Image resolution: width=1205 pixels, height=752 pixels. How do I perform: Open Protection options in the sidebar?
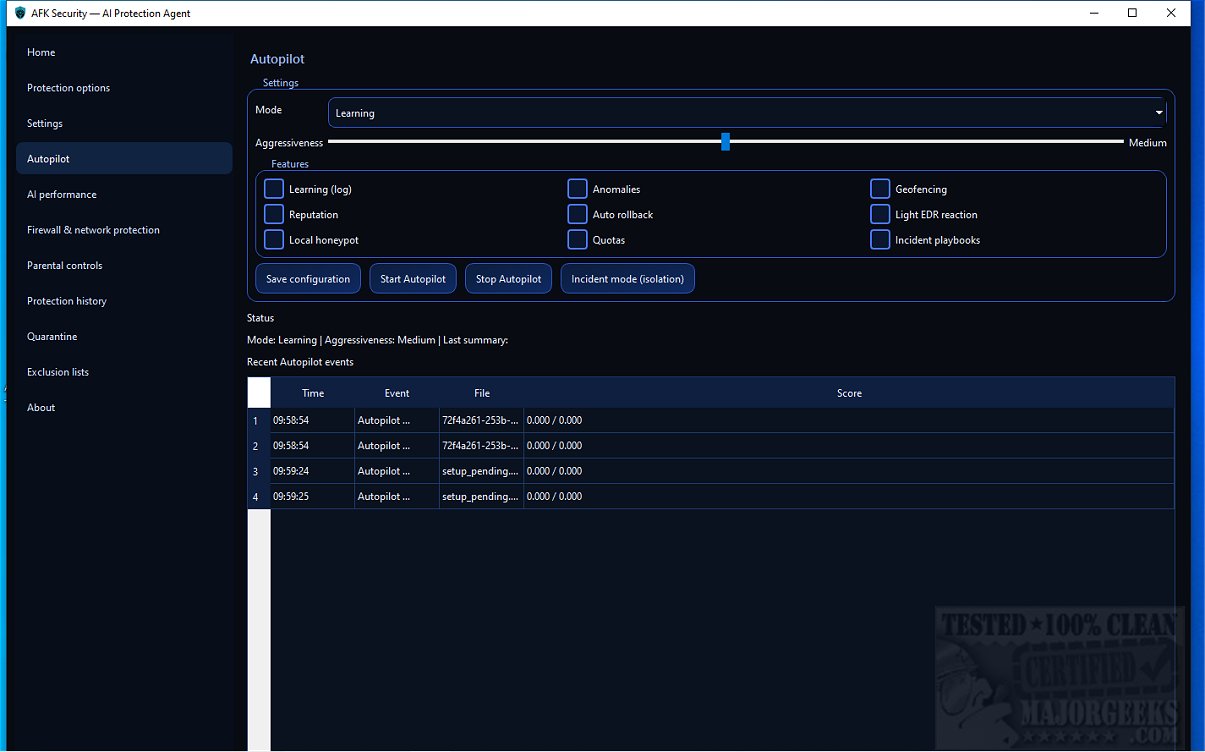click(x=68, y=88)
